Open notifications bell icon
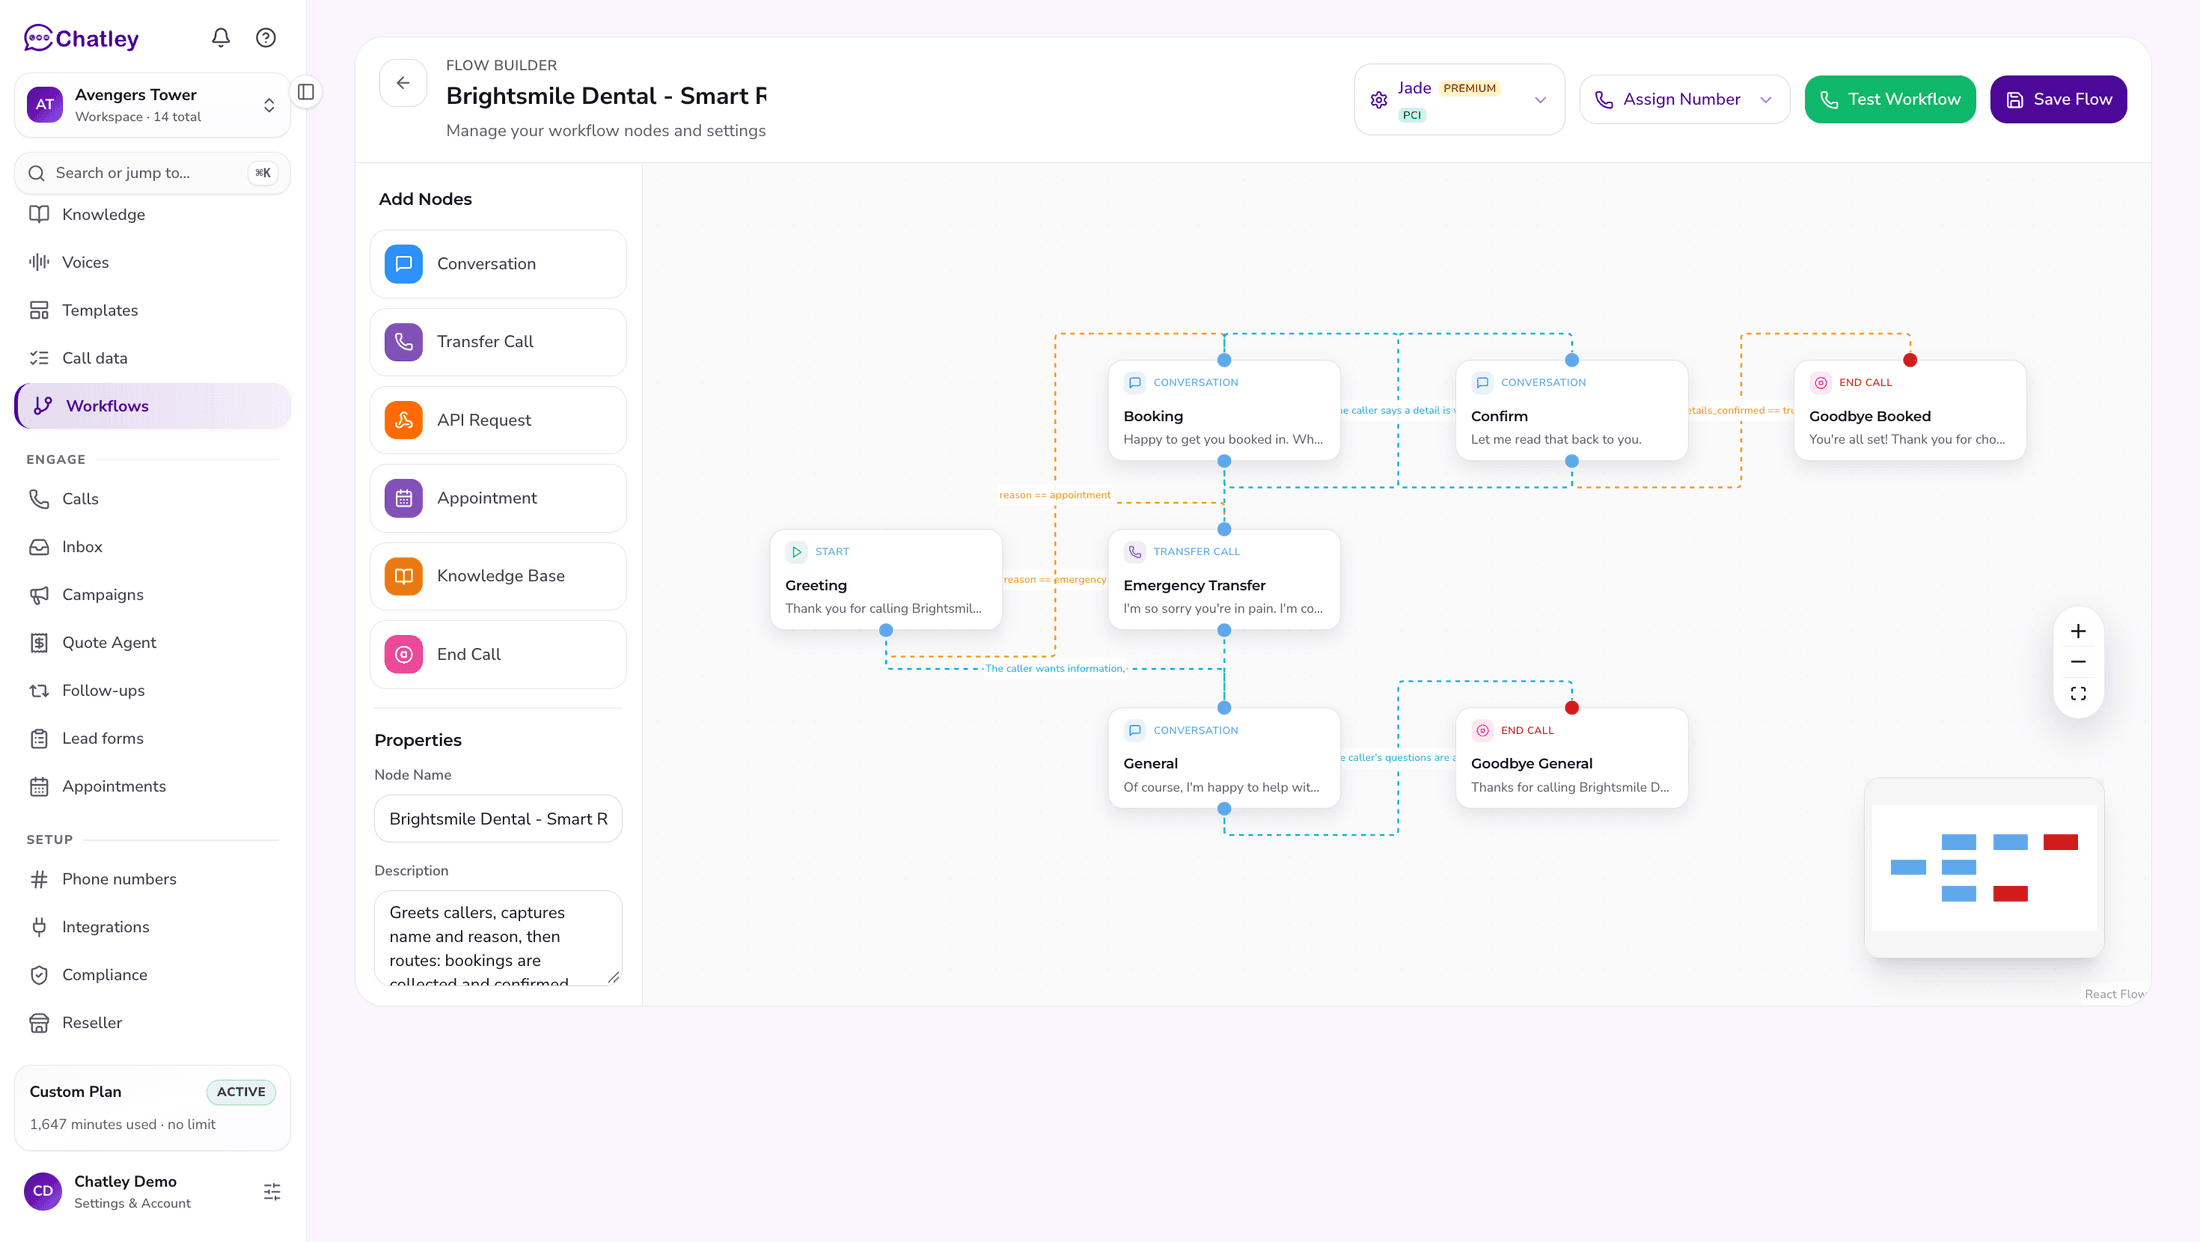 click(221, 38)
